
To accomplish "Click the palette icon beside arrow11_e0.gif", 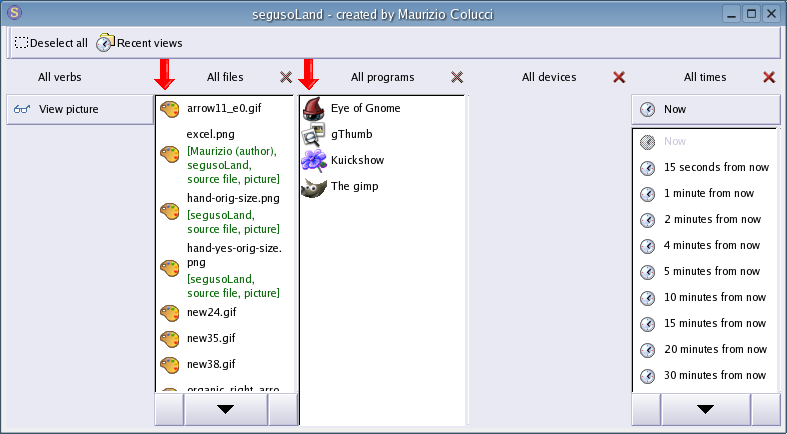I will (170, 109).
